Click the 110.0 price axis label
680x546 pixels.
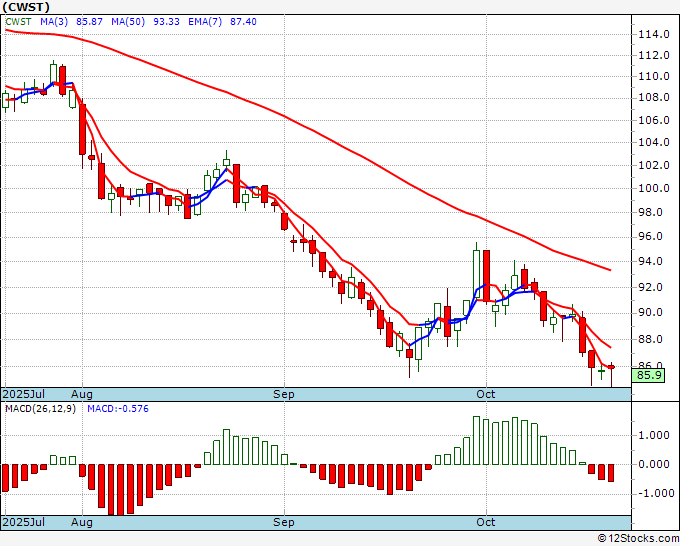pyautogui.click(x=654, y=77)
